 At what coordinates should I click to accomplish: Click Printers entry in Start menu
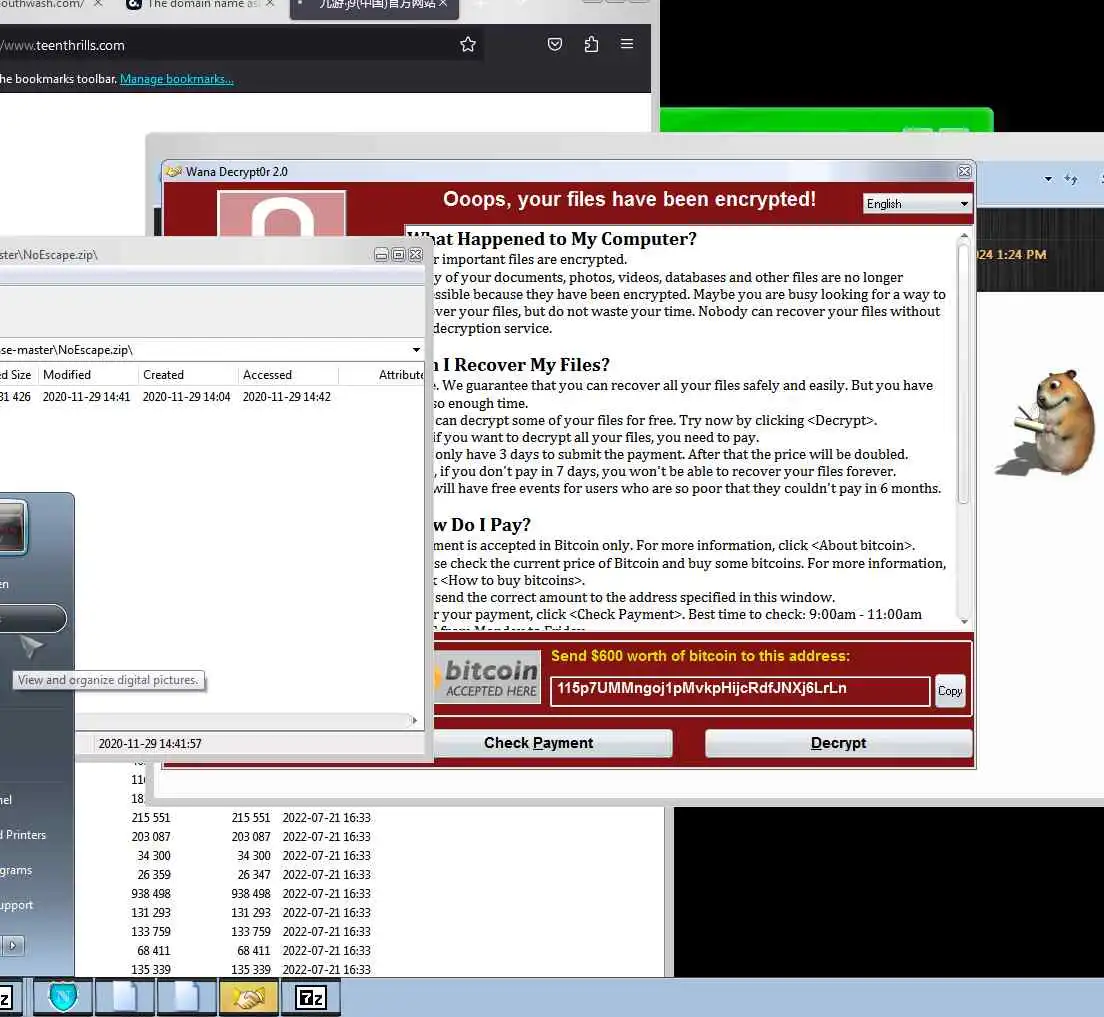pyautogui.click(x=25, y=835)
